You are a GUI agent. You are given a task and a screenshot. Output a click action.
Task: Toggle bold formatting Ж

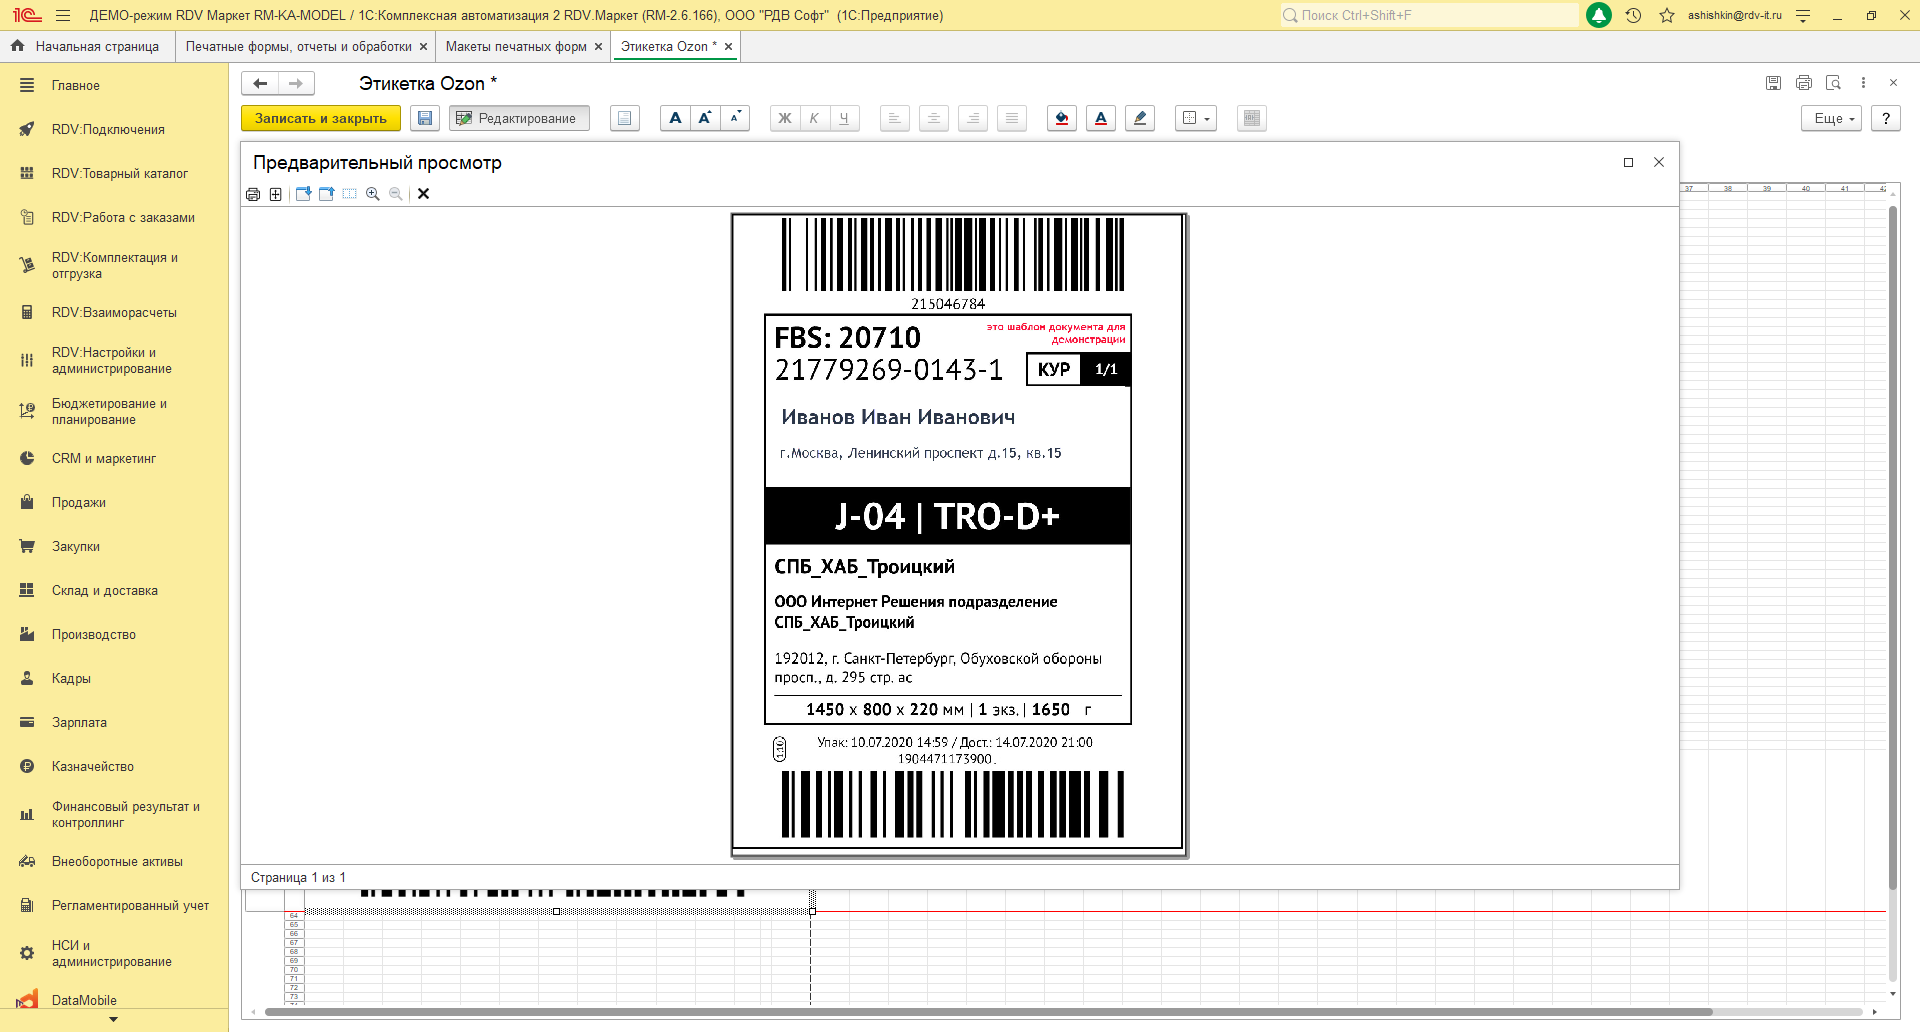pos(785,118)
